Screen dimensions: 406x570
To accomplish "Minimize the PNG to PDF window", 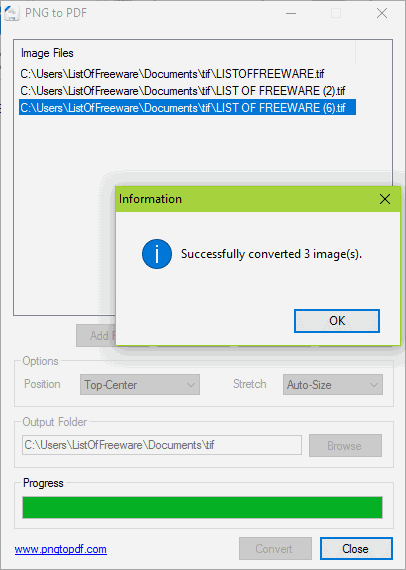I will [291, 13].
